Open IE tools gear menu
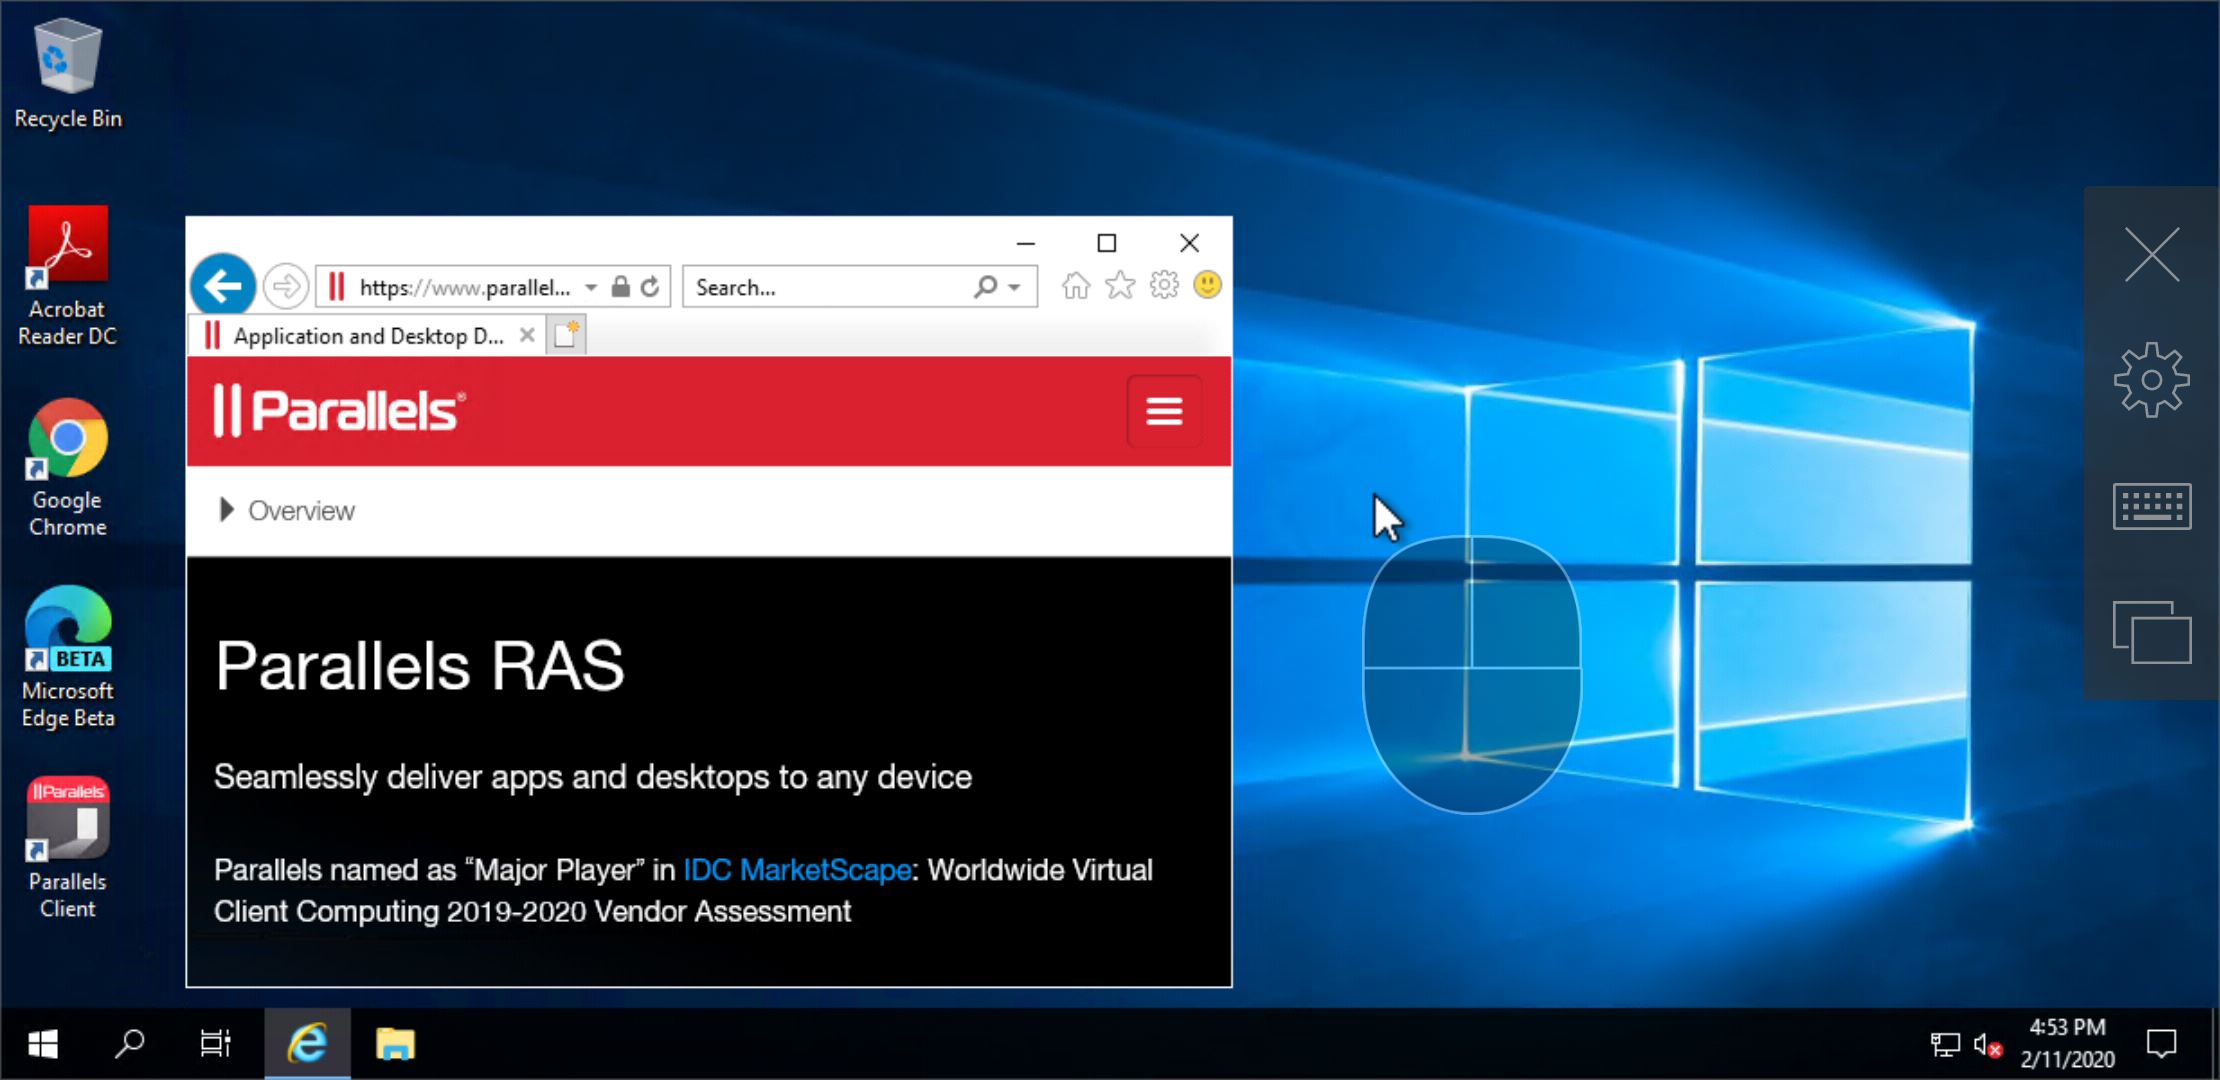The height and width of the screenshot is (1080, 2220). click(1164, 286)
